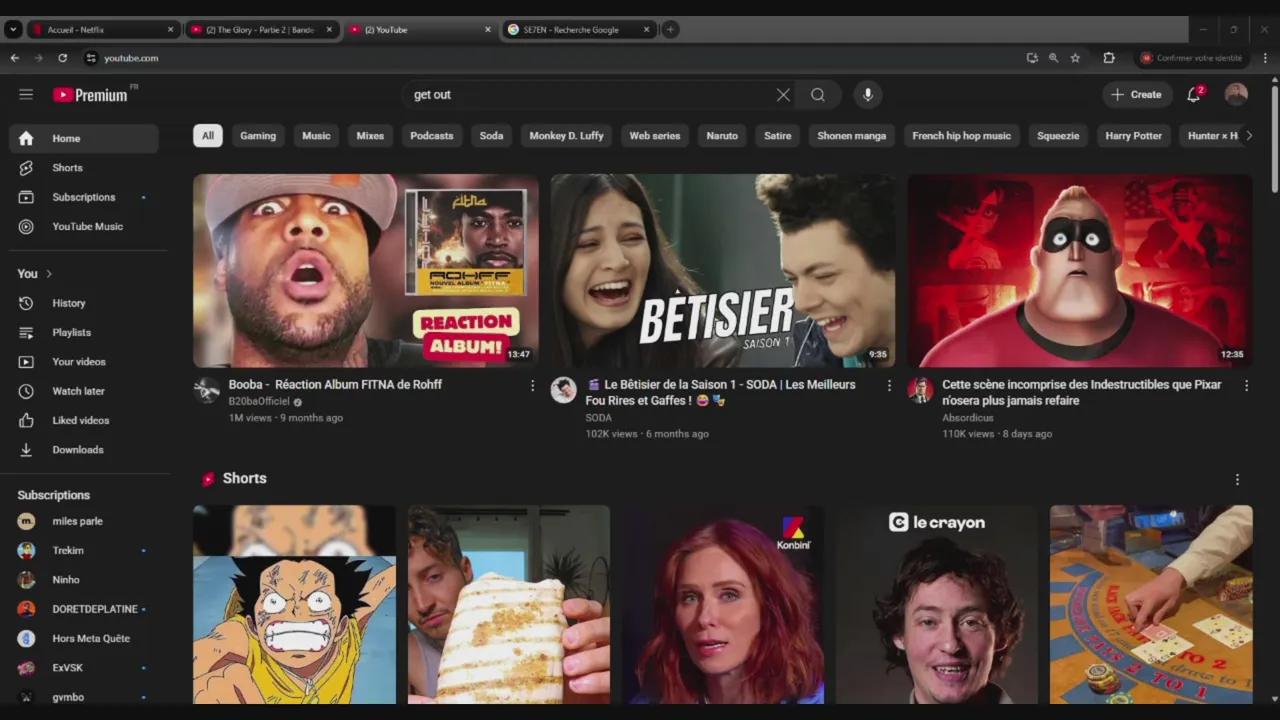This screenshot has height=720, width=1280.
Task: Click the Create button
Action: click(x=1136, y=95)
